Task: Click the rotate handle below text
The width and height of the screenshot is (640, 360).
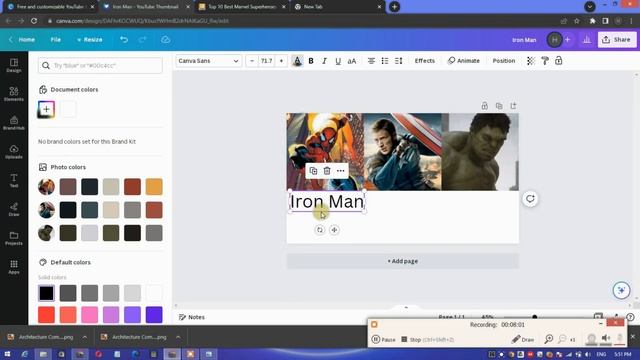Action: pos(320,230)
